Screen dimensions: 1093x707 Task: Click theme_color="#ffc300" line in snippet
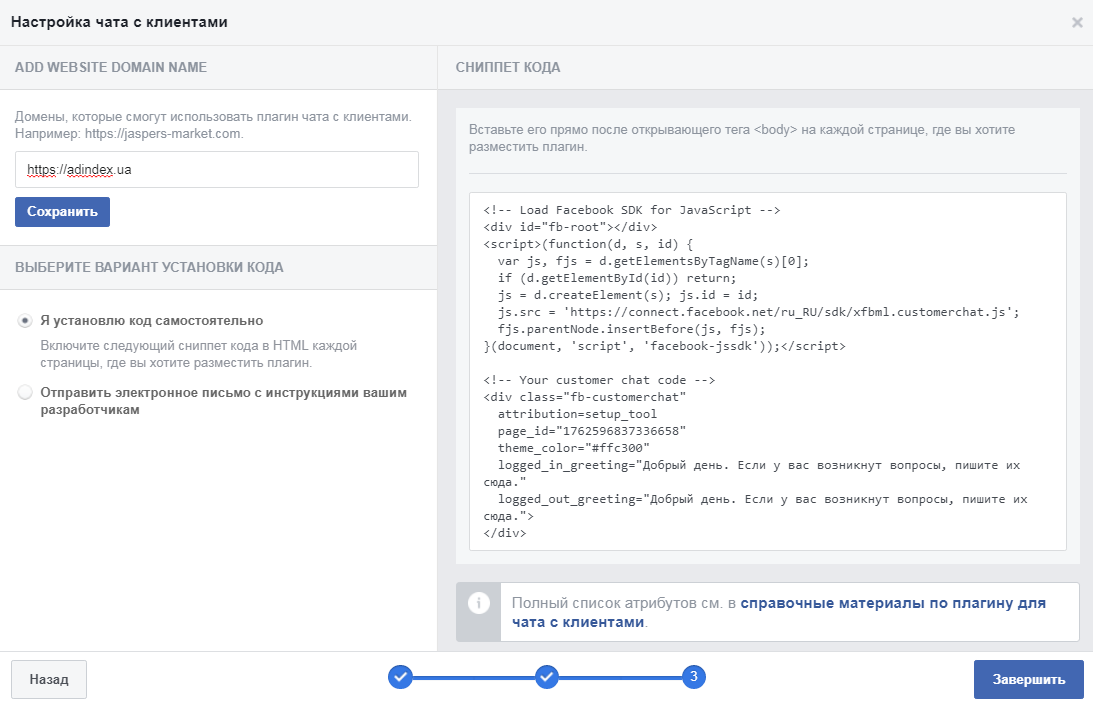pyautogui.click(x=573, y=448)
